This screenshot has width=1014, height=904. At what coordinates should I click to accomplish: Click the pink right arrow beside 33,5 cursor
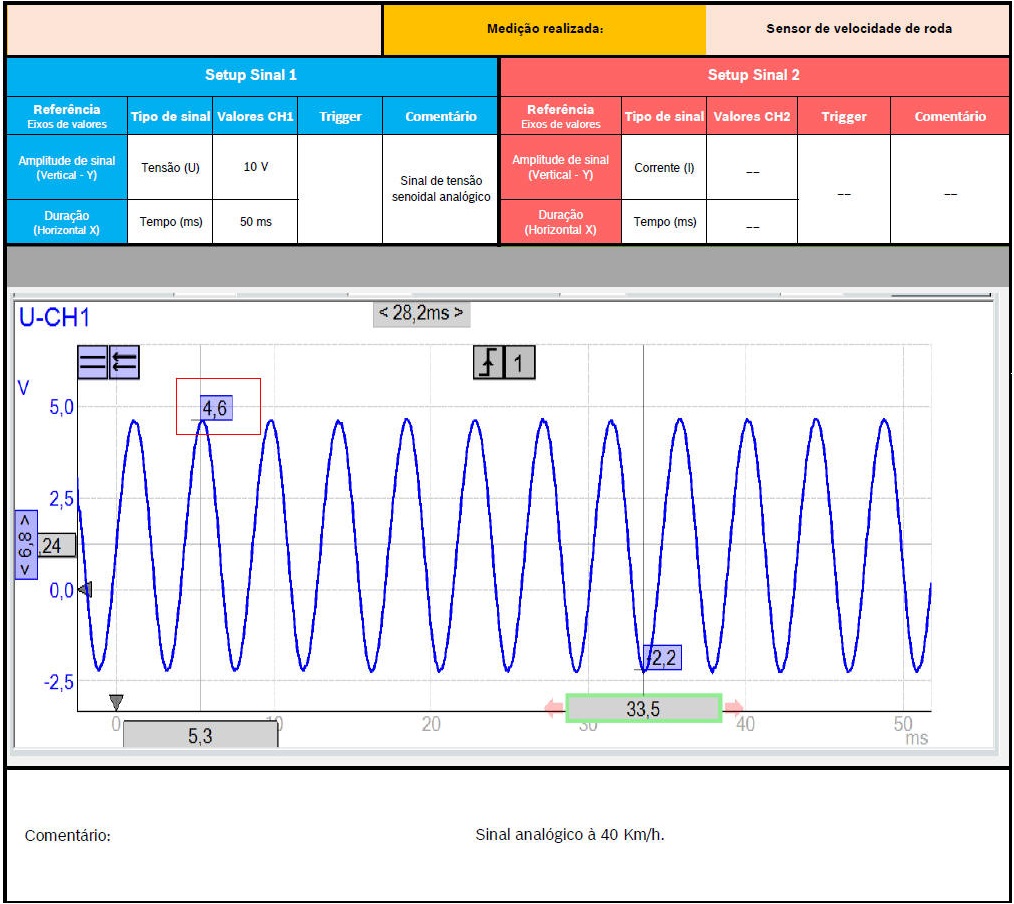pos(734,708)
